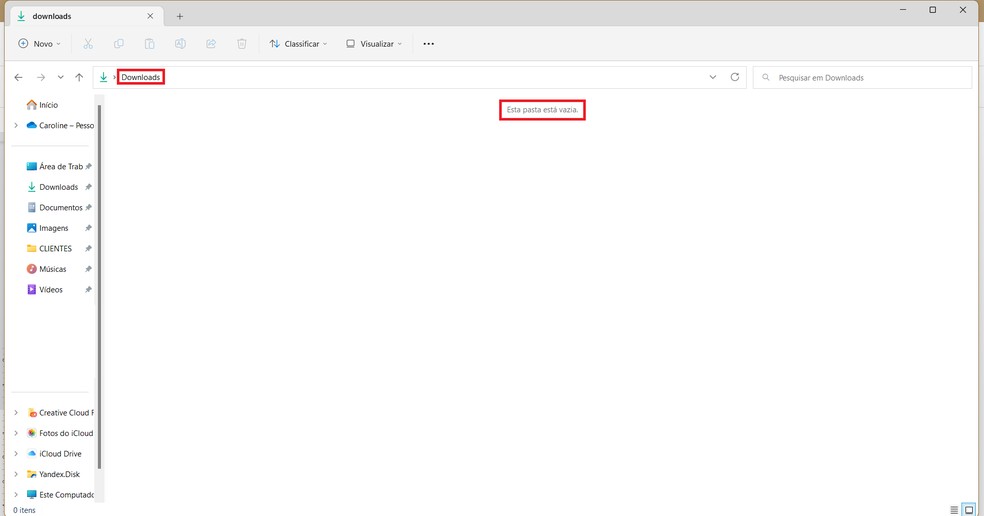This screenshot has height=516, width=984.
Task: Add a new tab with plus button
Action: click(179, 16)
